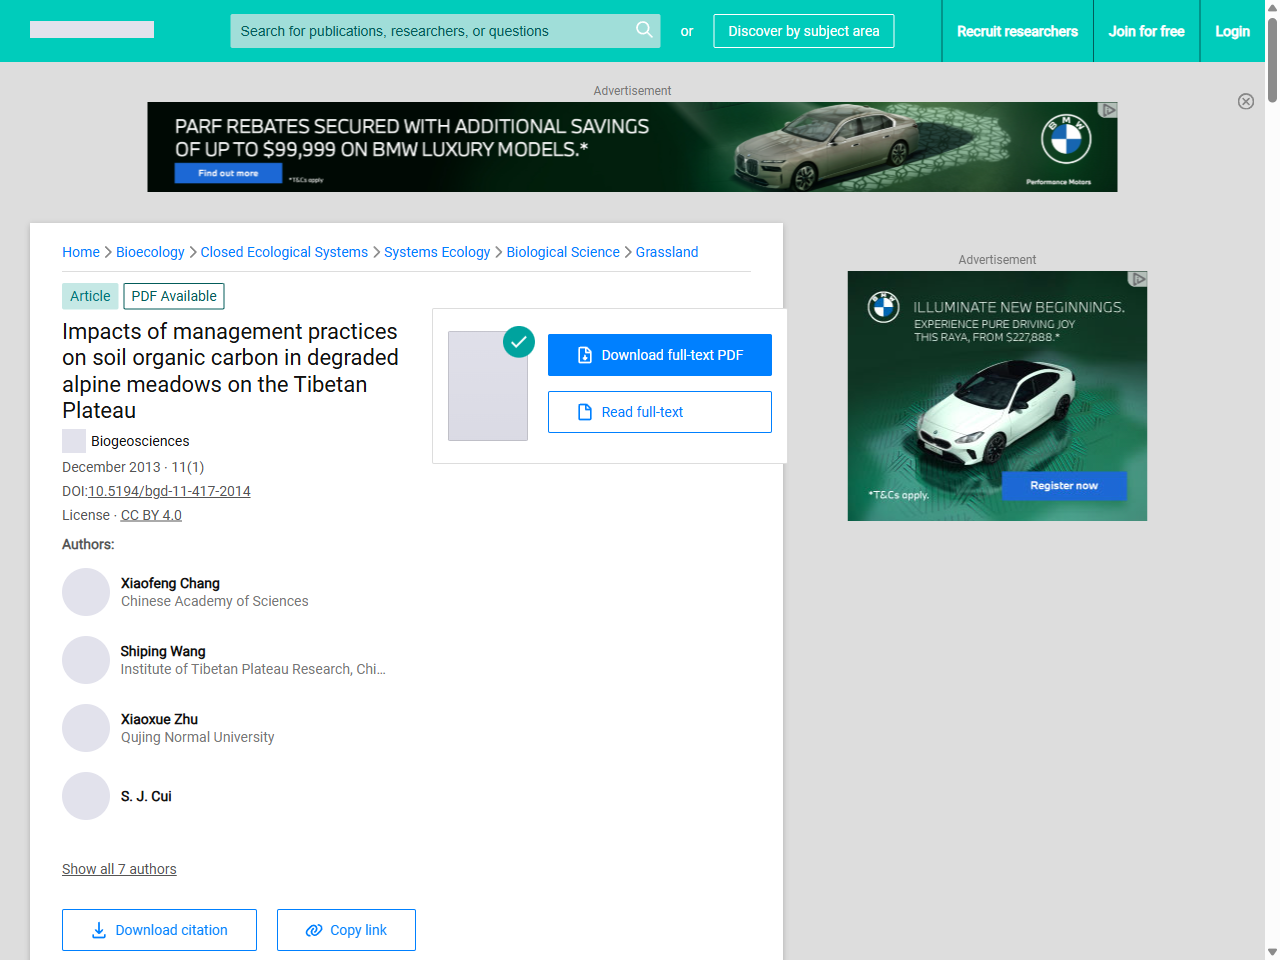This screenshot has width=1280, height=960.
Task: Go to the Bioecology breadcrumb
Action: coord(150,252)
